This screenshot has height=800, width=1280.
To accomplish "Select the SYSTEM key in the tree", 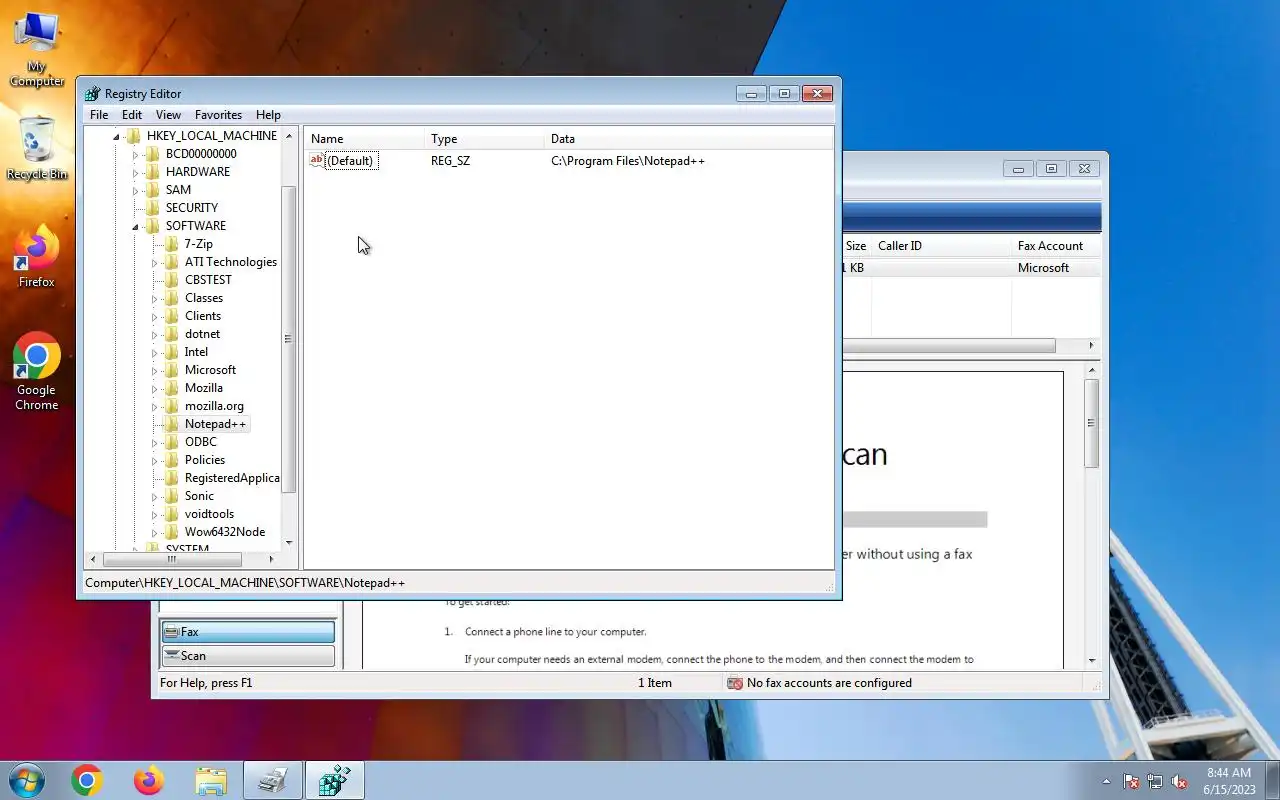I will click(187, 548).
